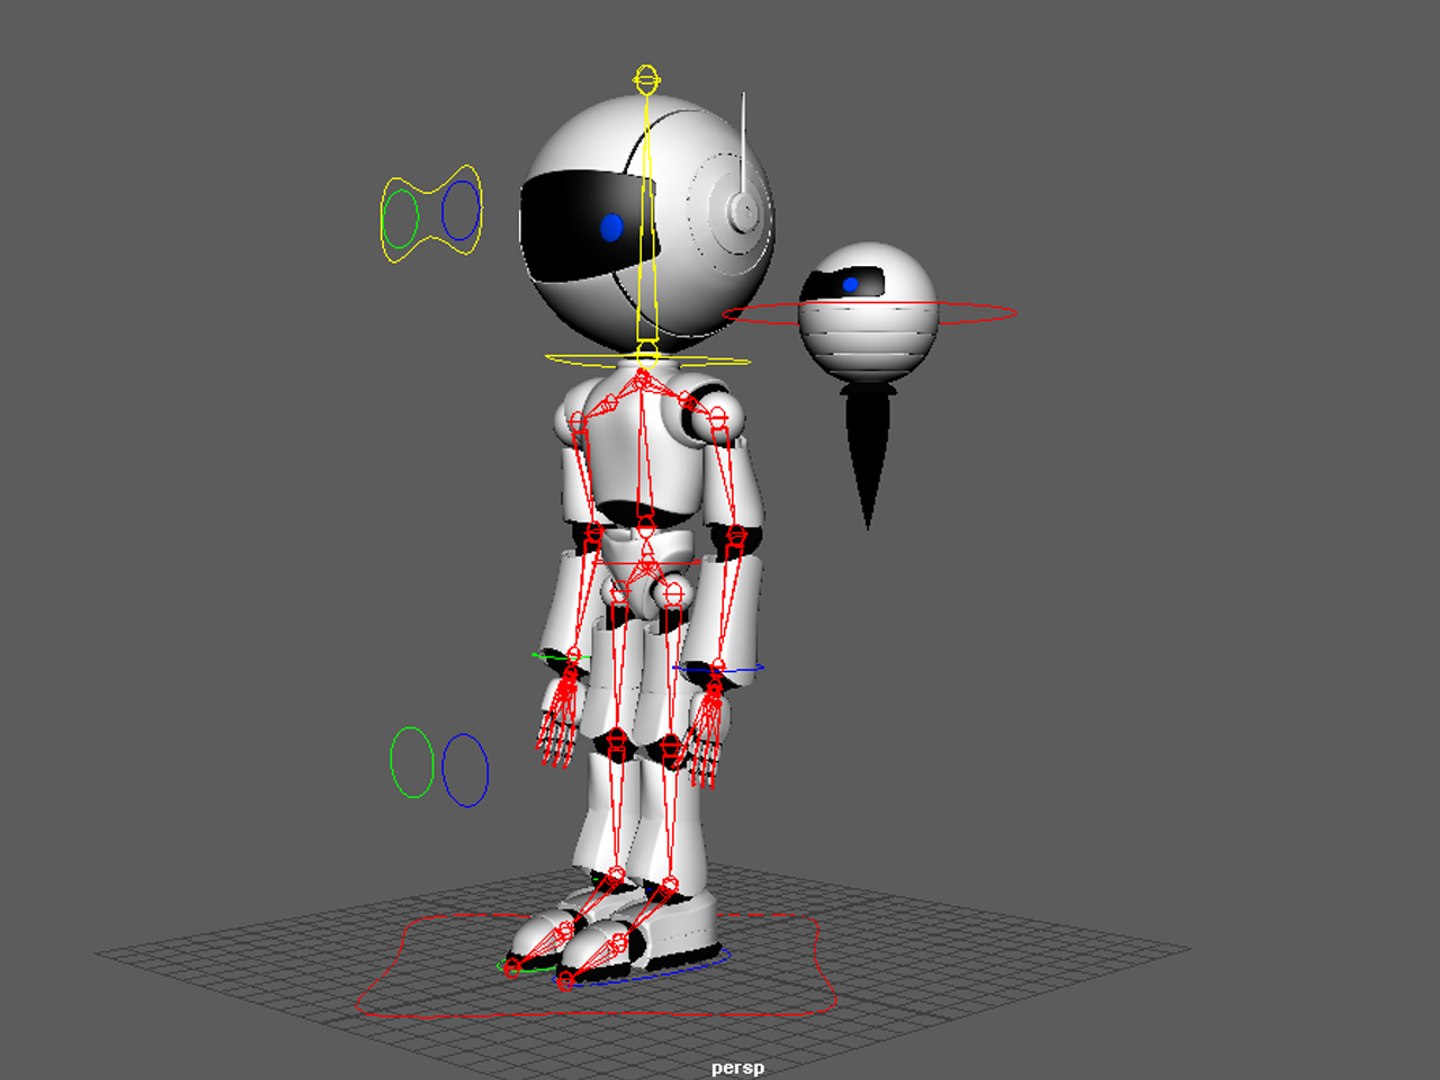Select the yellow neck ring control
The height and width of the screenshot is (1080, 1440).
point(648,360)
